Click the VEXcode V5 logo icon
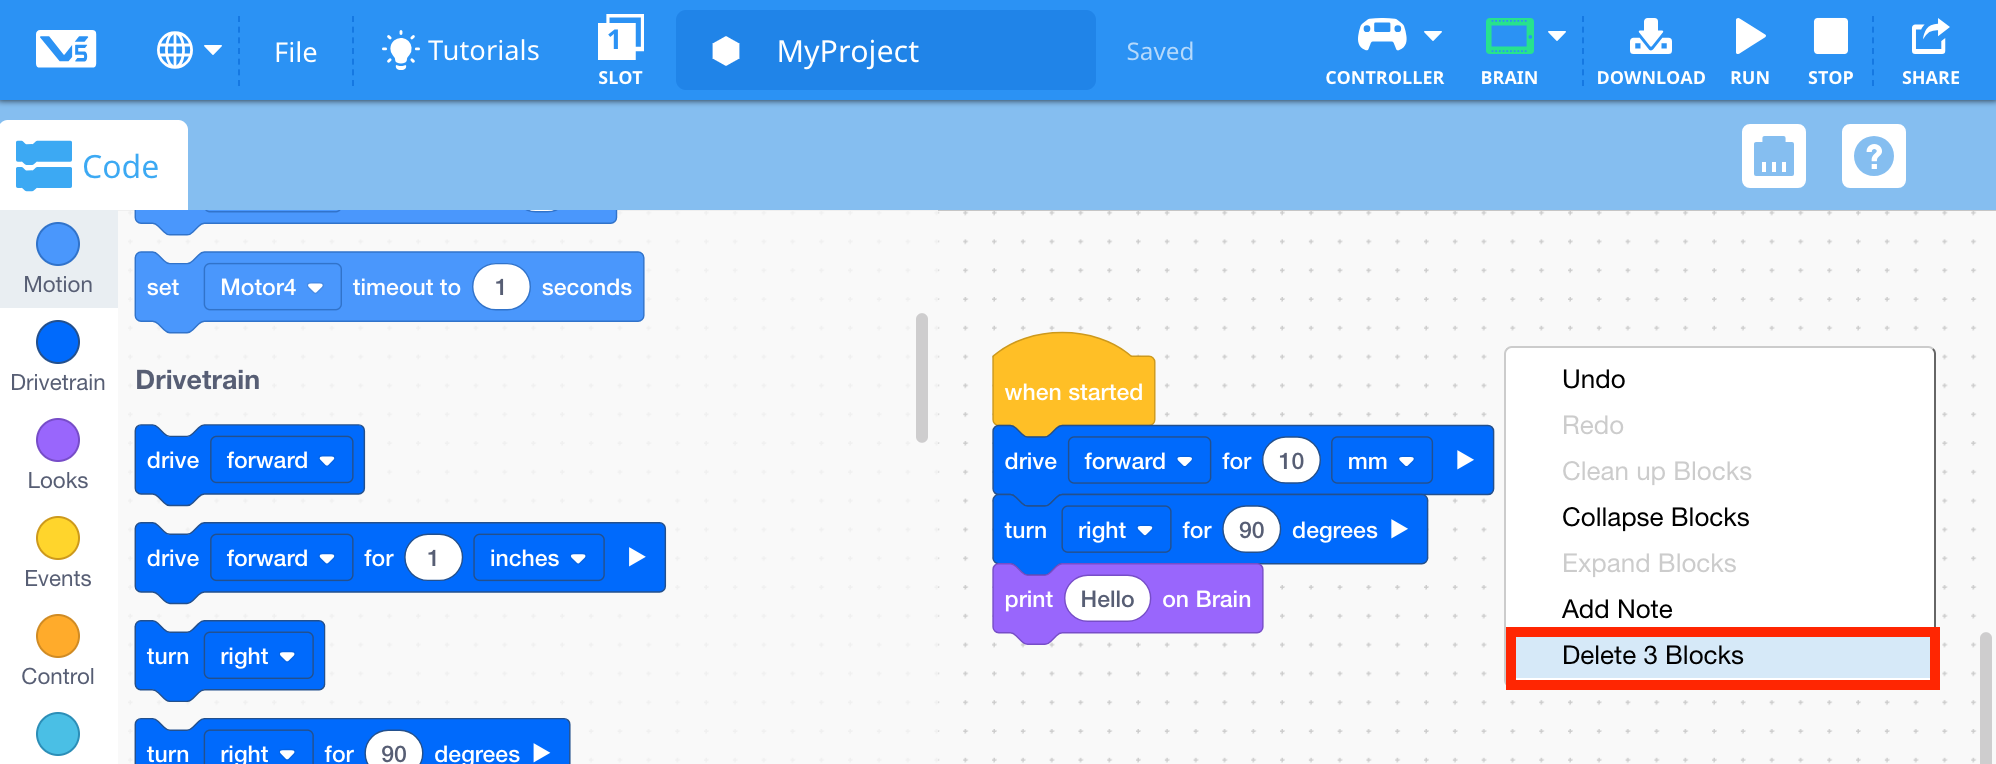This screenshot has height=764, width=1996. 66,49
